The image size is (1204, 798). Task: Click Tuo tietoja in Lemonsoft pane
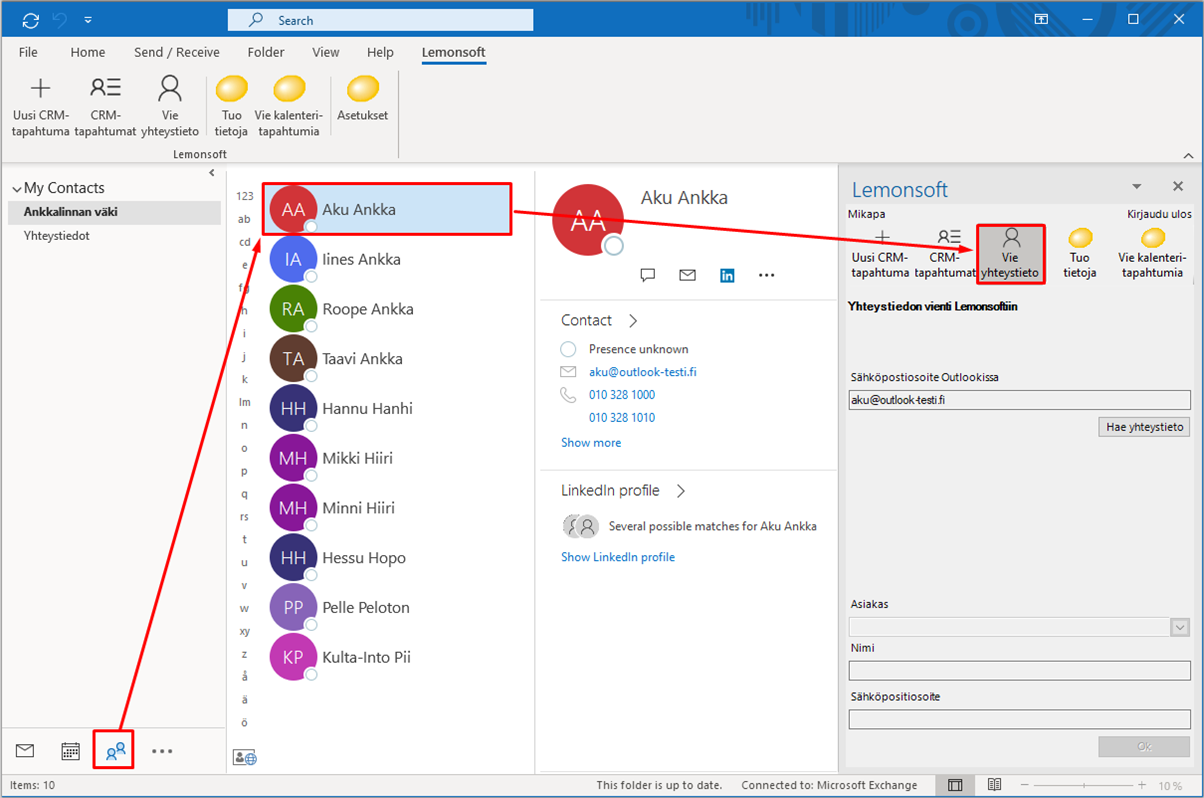coord(1079,253)
